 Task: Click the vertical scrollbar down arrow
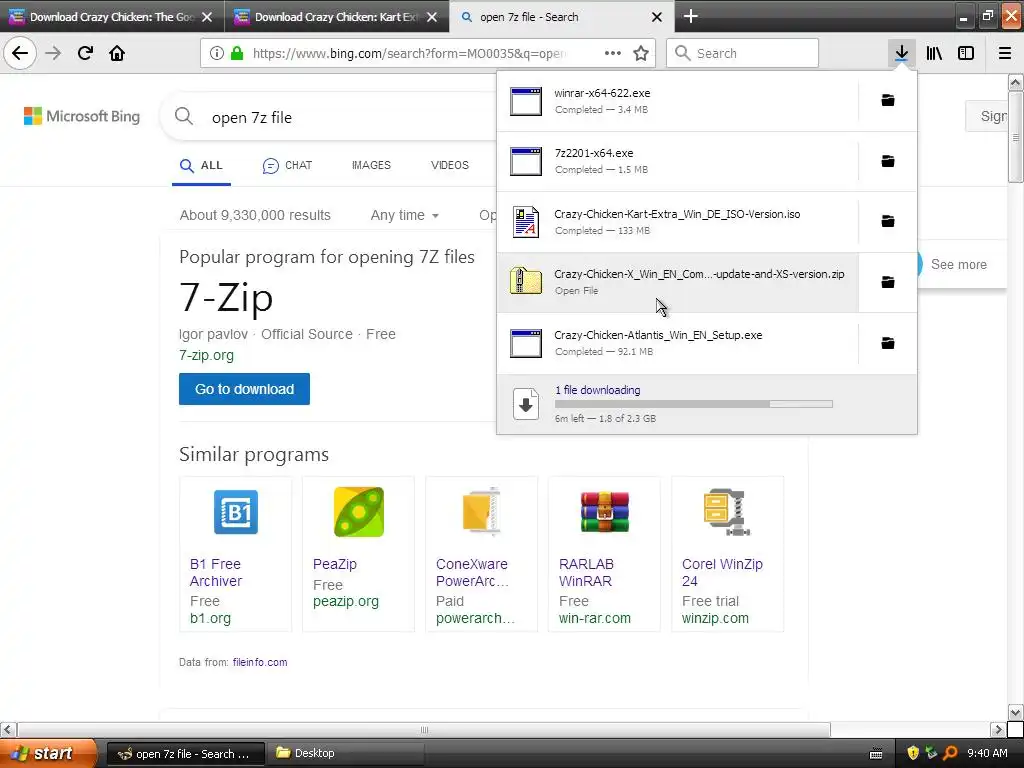(1015, 712)
